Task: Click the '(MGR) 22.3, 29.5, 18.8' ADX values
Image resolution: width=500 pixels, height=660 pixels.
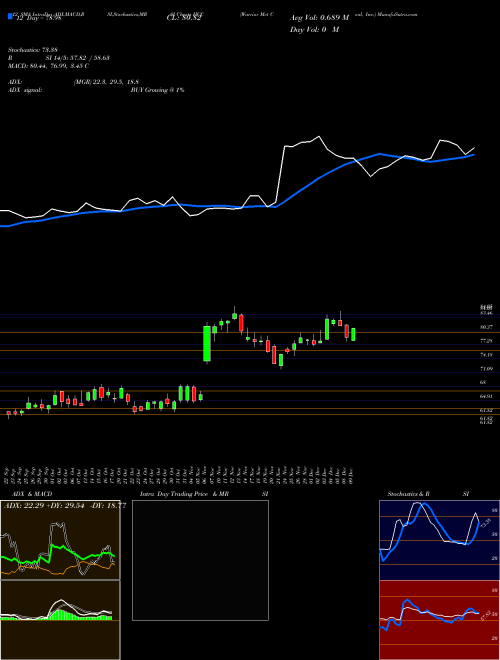Action: pyautogui.click(x=106, y=82)
